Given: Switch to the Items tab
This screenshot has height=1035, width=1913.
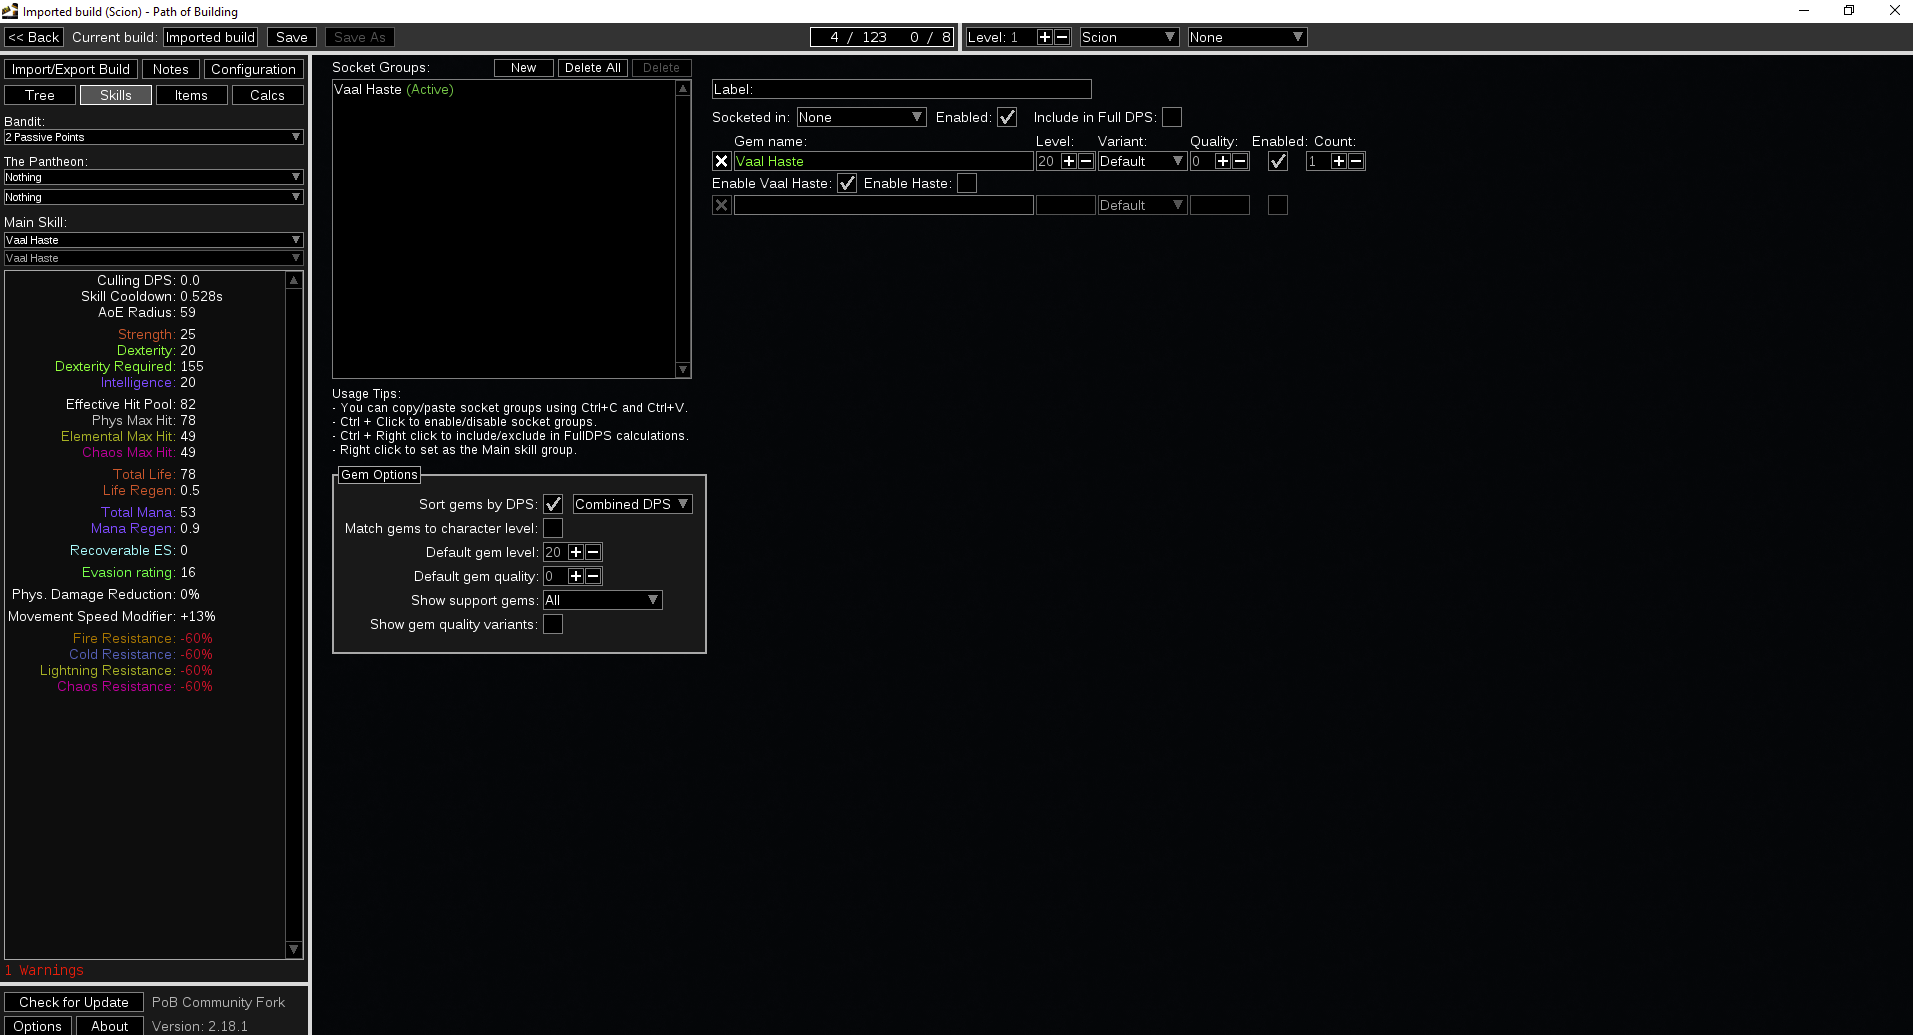Looking at the screenshot, I should point(191,95).
